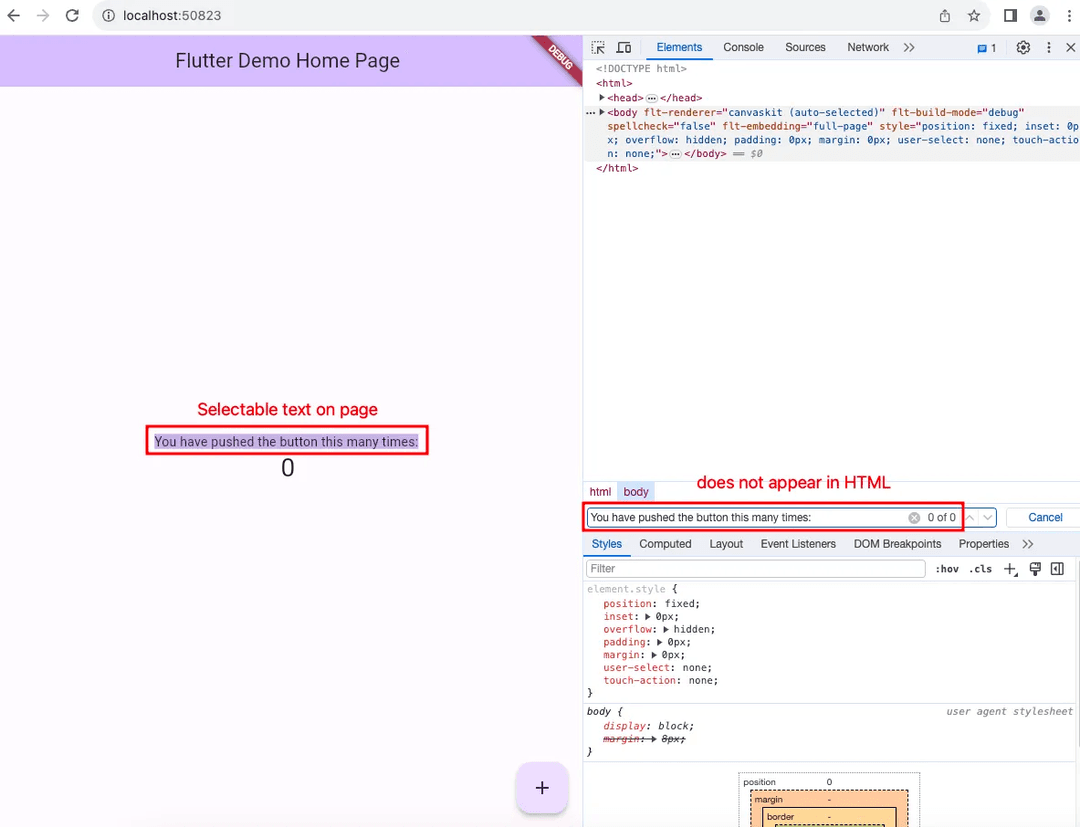
Task: Toggle the .cls class editor
Action: point(981,568)
